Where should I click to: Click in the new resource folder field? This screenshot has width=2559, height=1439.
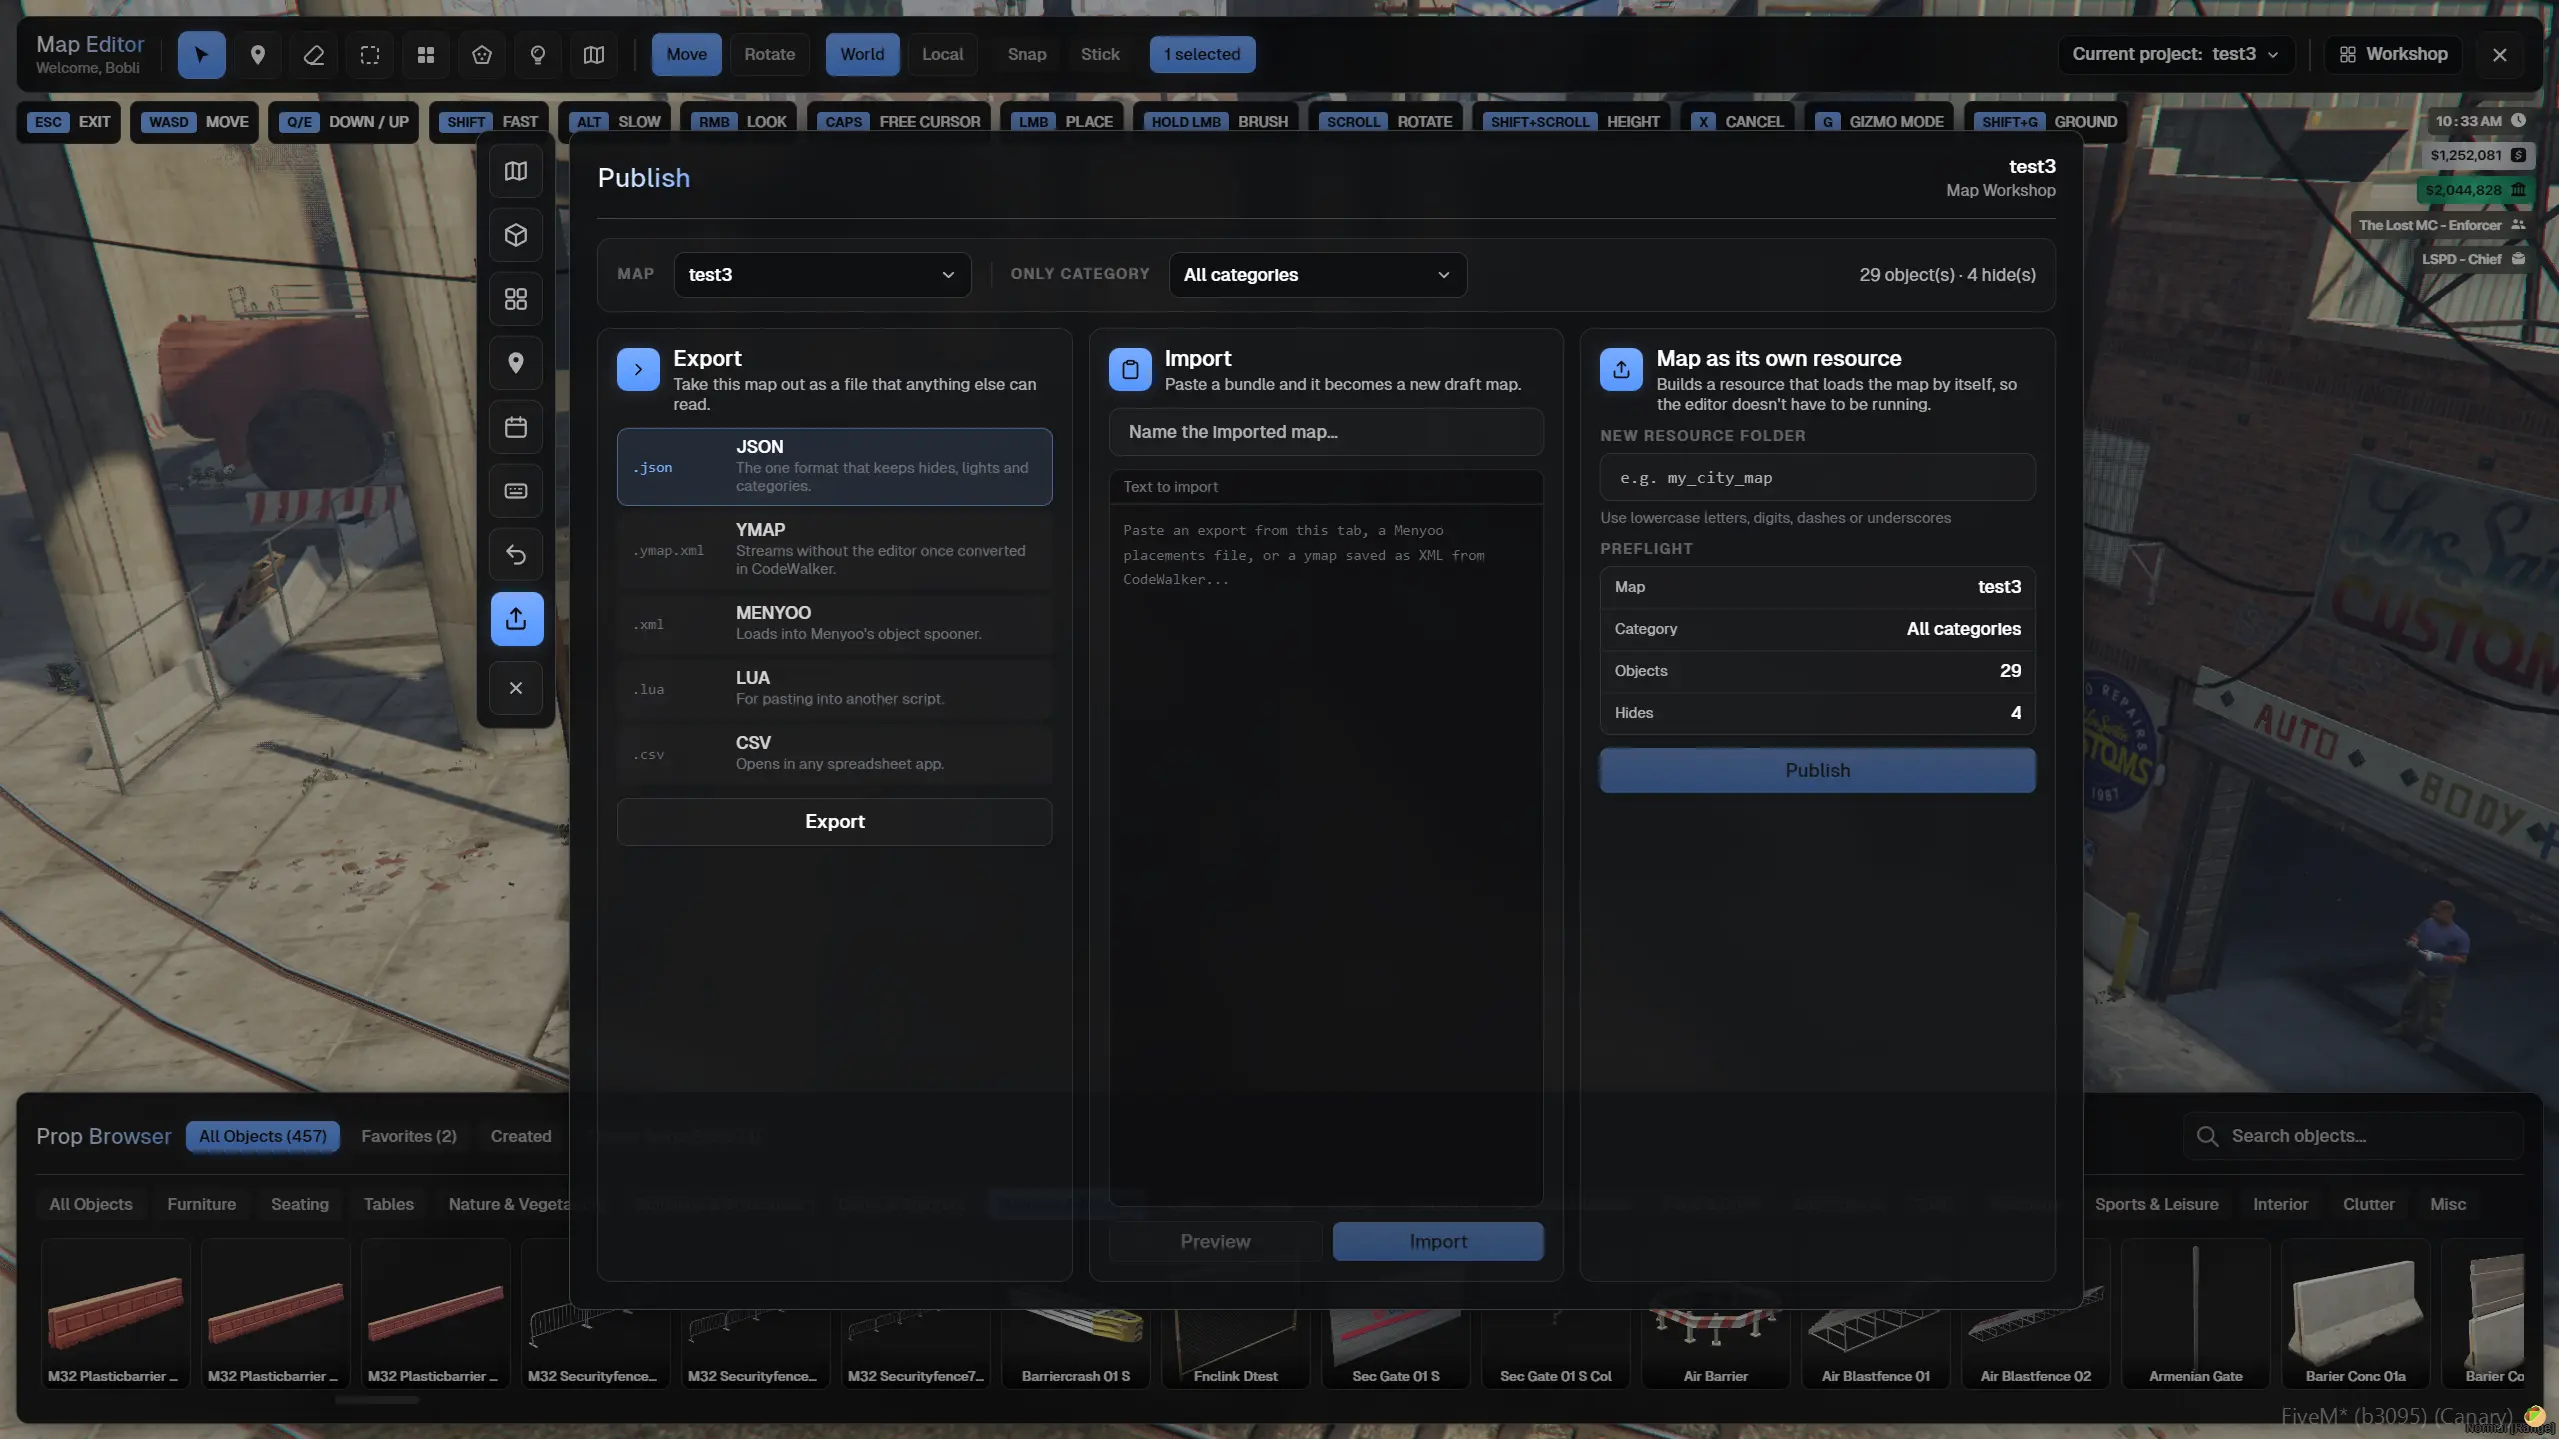pos(1817,478)
